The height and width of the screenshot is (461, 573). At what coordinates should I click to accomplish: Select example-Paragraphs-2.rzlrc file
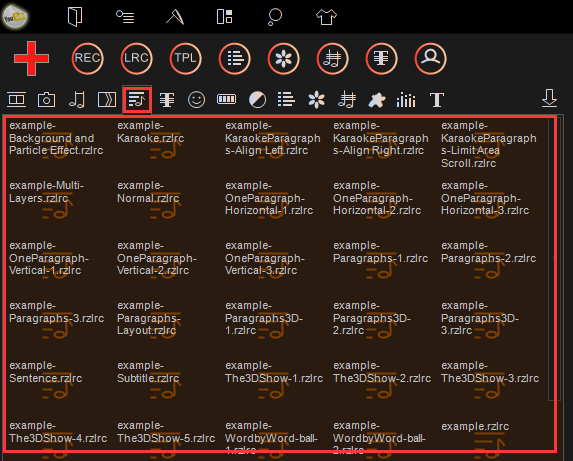click(x=488, y=259)
